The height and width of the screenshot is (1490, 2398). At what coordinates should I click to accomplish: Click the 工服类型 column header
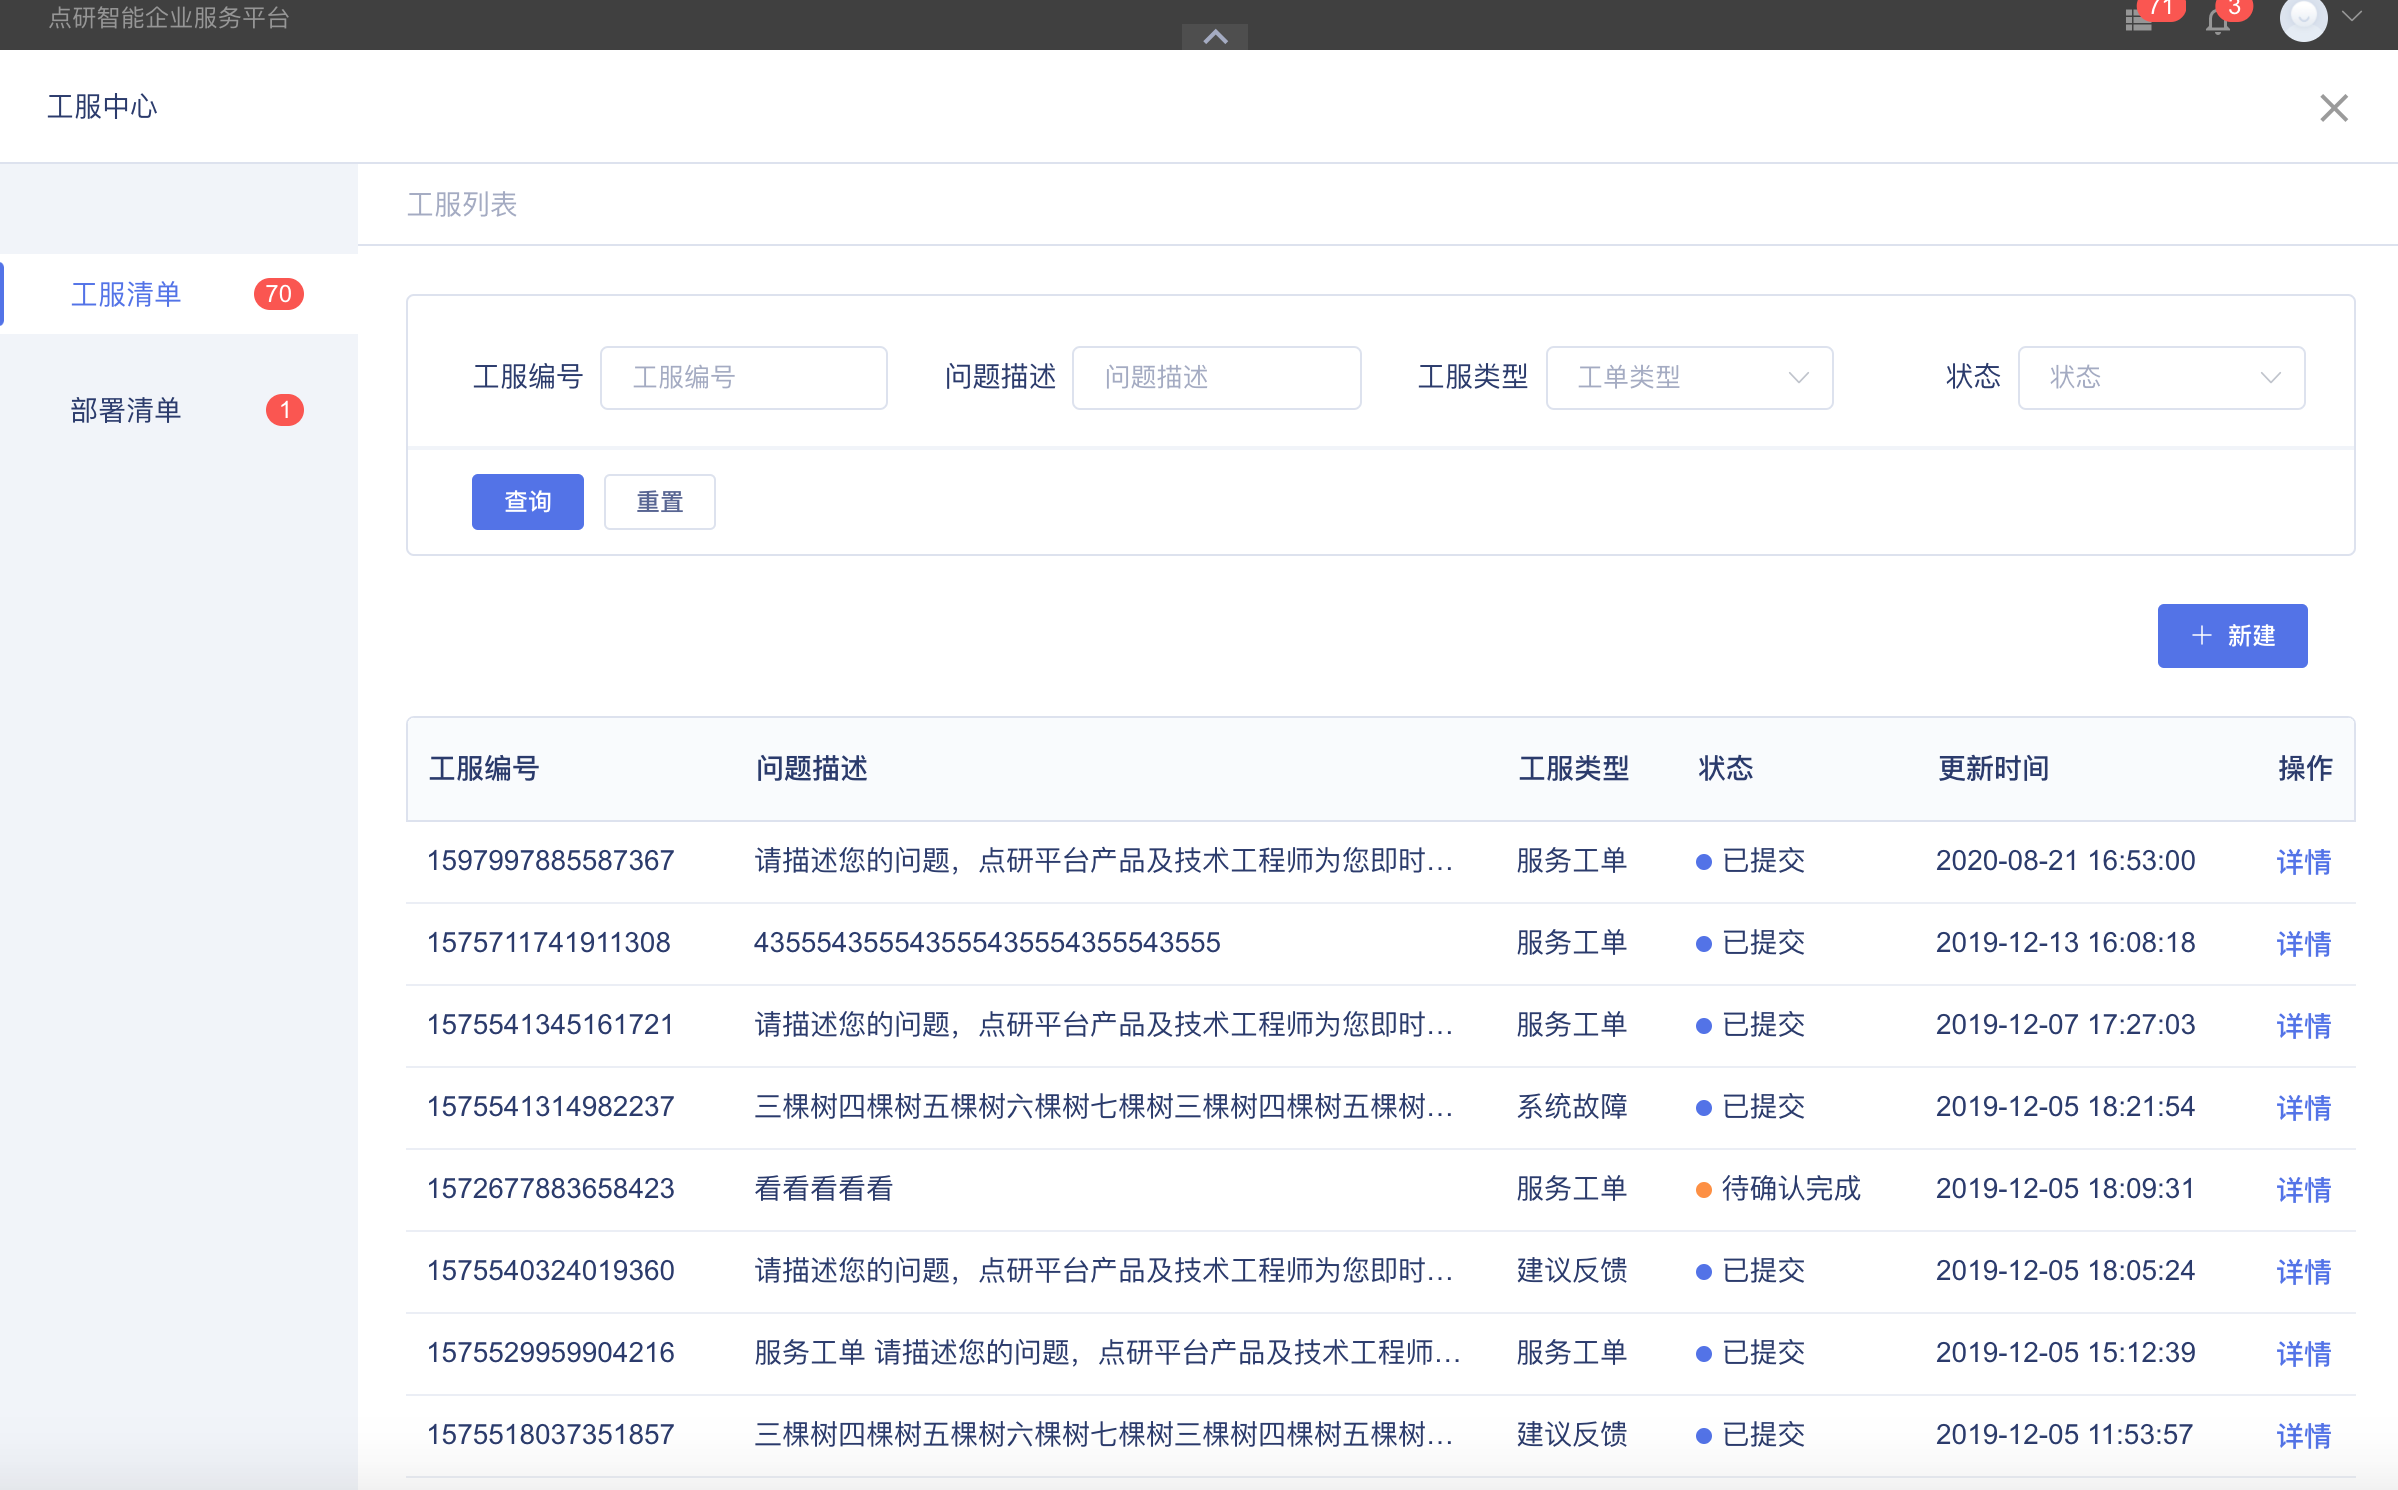pos(1573,769)
